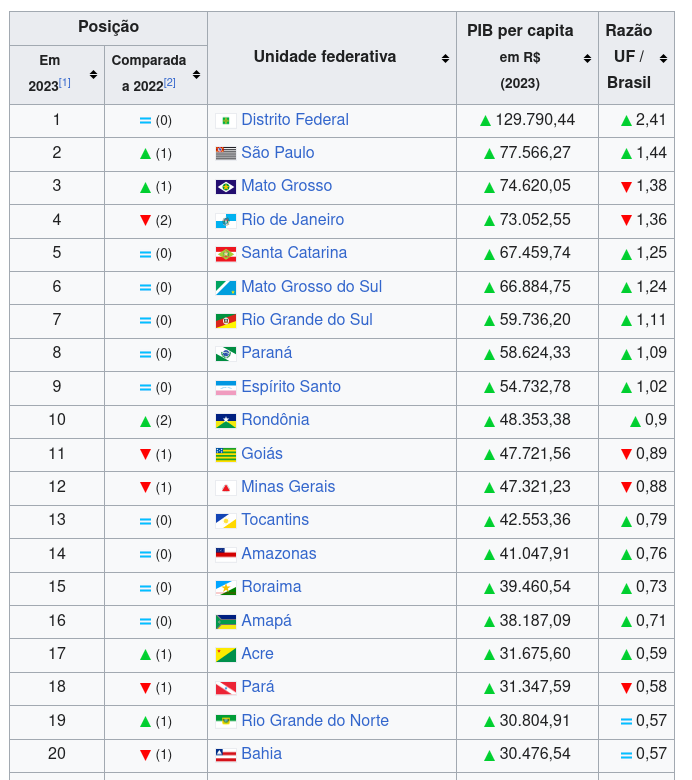Click the Mato Grosso flag icon
Screen dimensions: 692x780
pyautogui.click(x=225, y=187)
